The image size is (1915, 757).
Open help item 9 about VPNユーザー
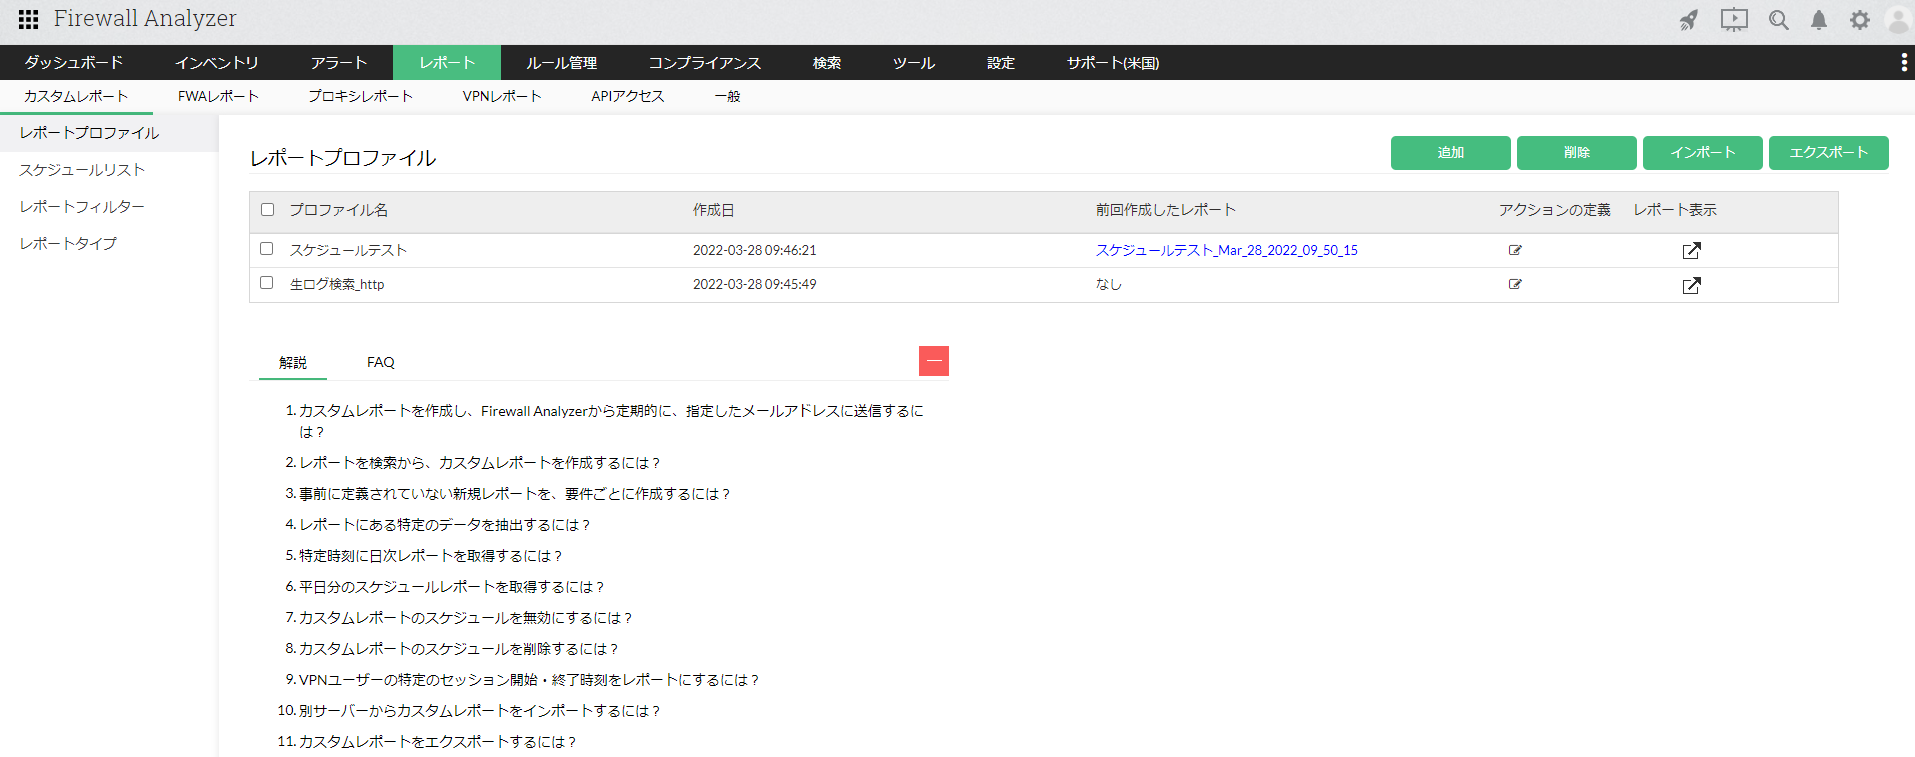(529, 680)
